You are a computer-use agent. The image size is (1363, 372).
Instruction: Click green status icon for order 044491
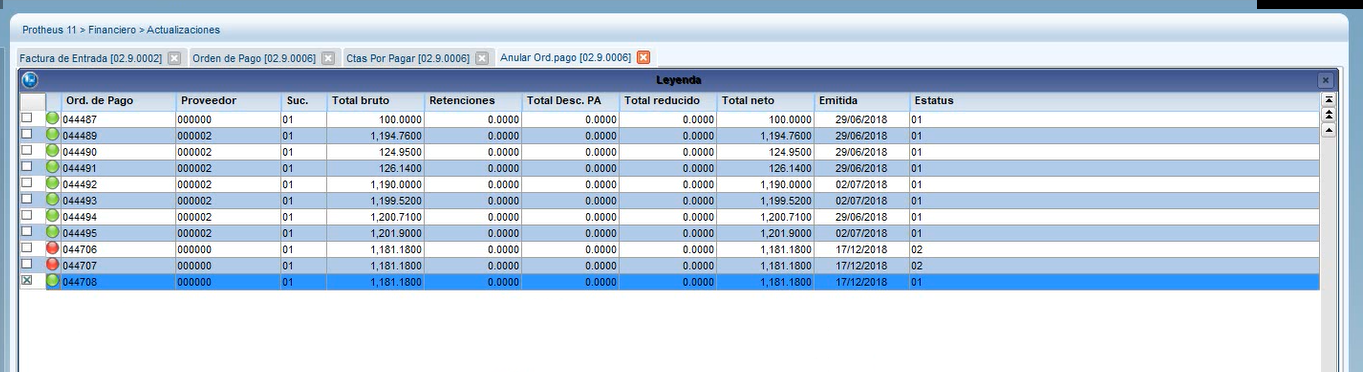coord(53,167)
